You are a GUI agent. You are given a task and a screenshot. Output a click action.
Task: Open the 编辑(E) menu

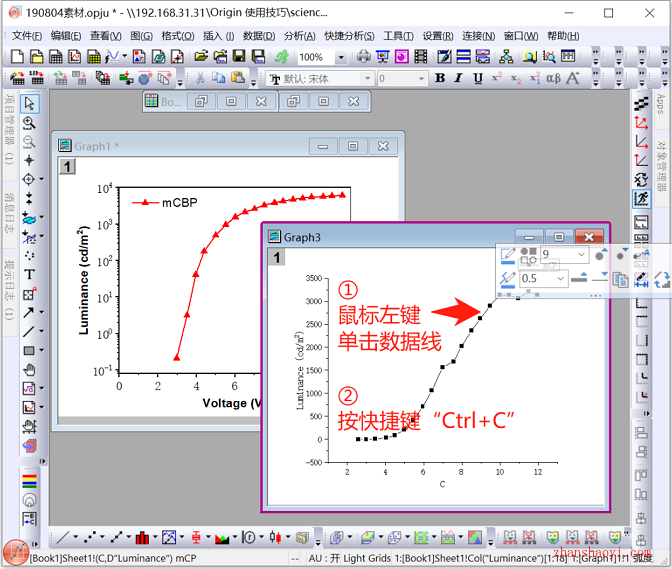click(x=66, y=36)
